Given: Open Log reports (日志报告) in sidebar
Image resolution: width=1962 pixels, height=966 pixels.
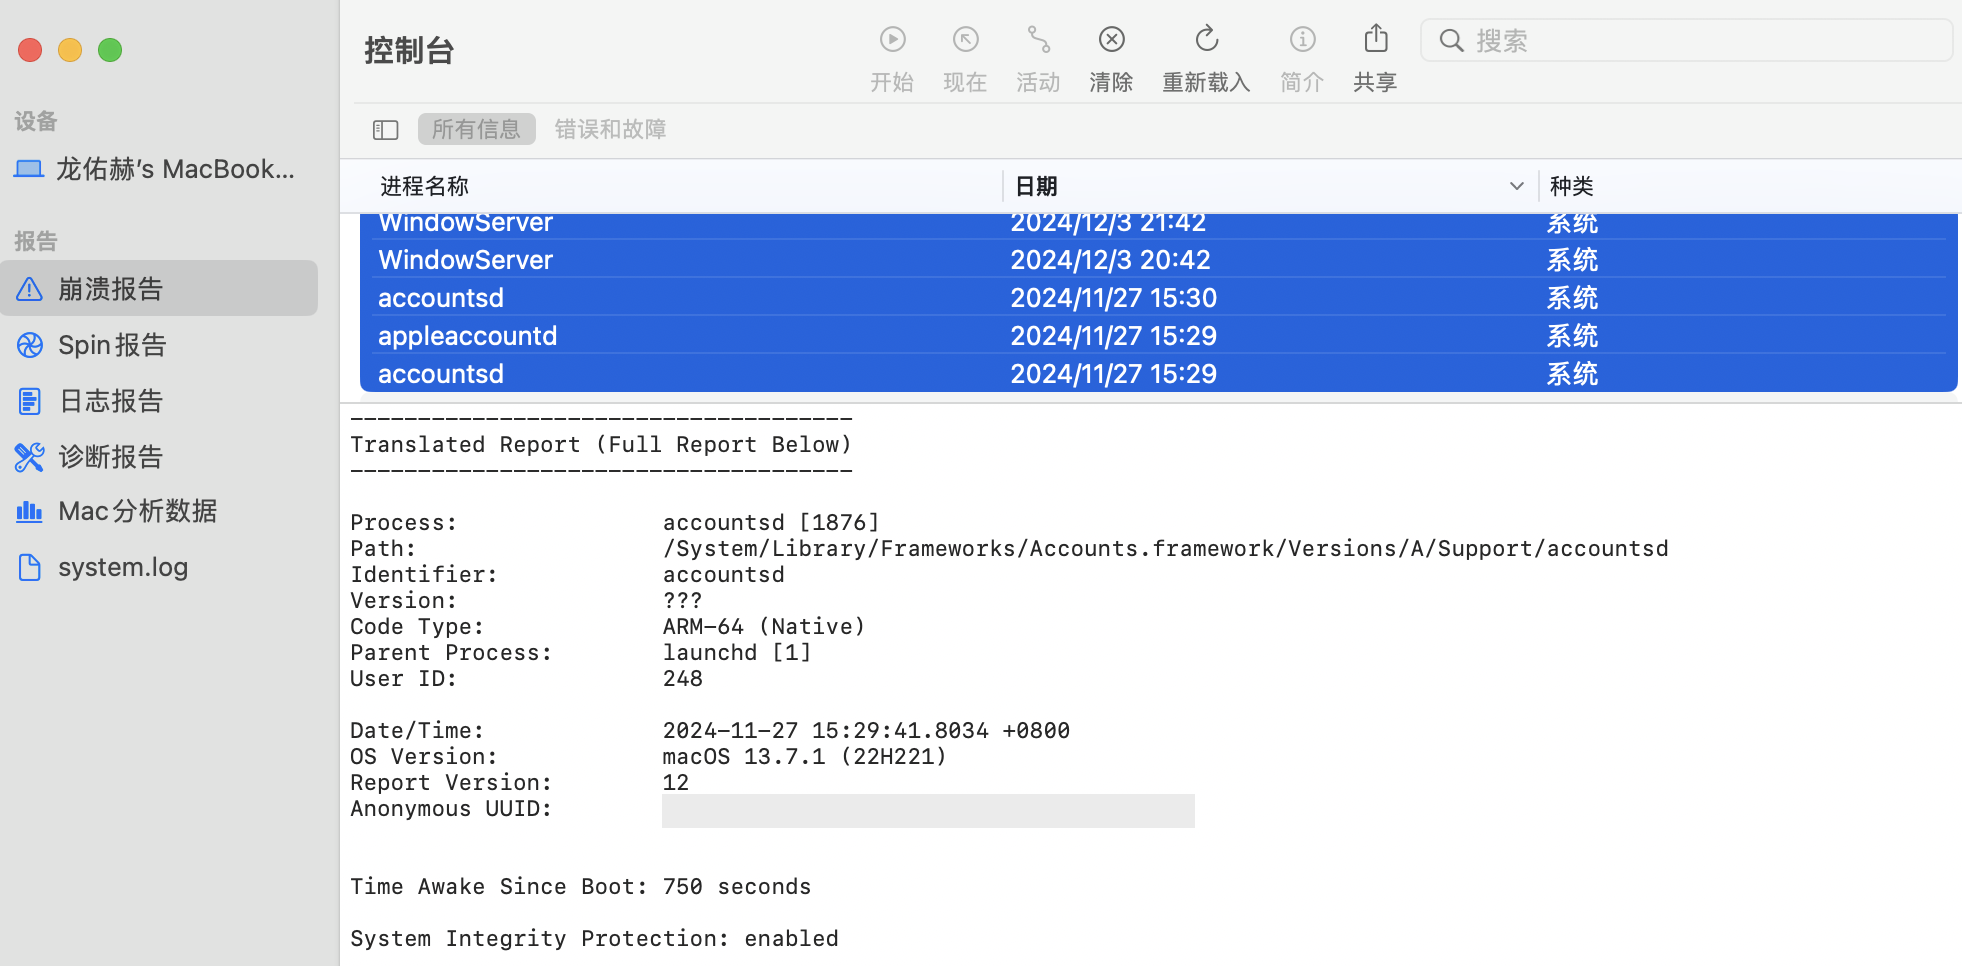Looking at the screenshot, I should (110, 401).
